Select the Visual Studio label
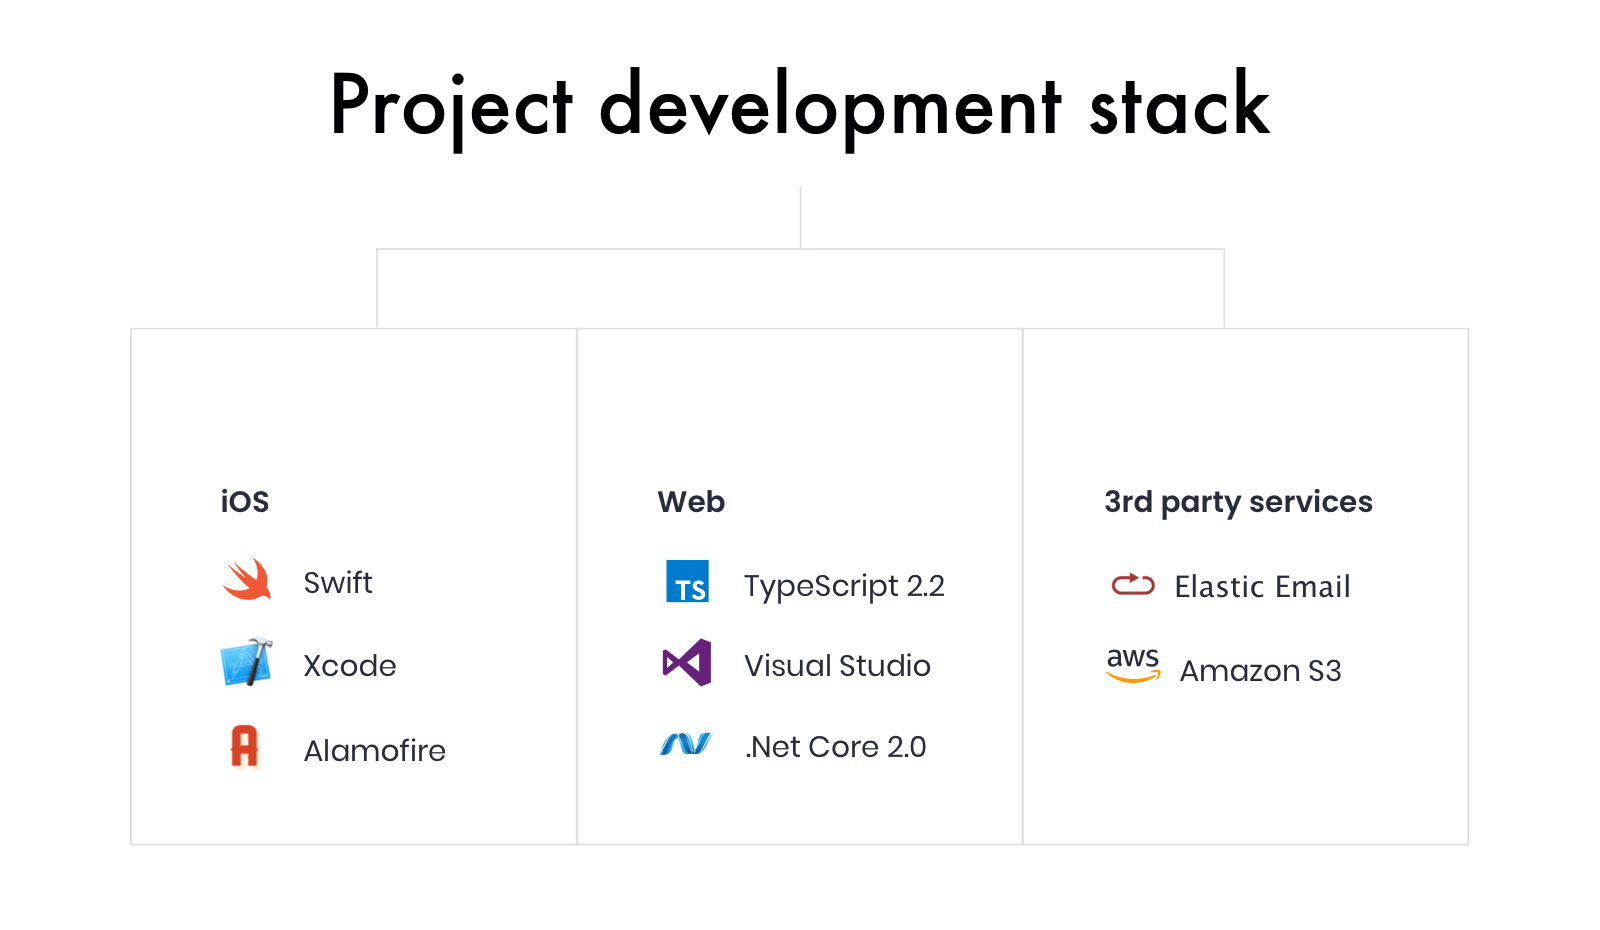 coord(837,666)
